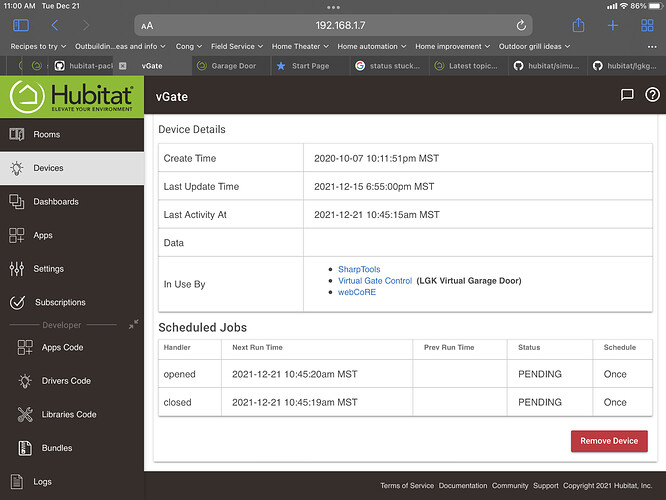Expand Field Service bookmark folder
This screenshot has width=666, height=500.
[237, 46]
